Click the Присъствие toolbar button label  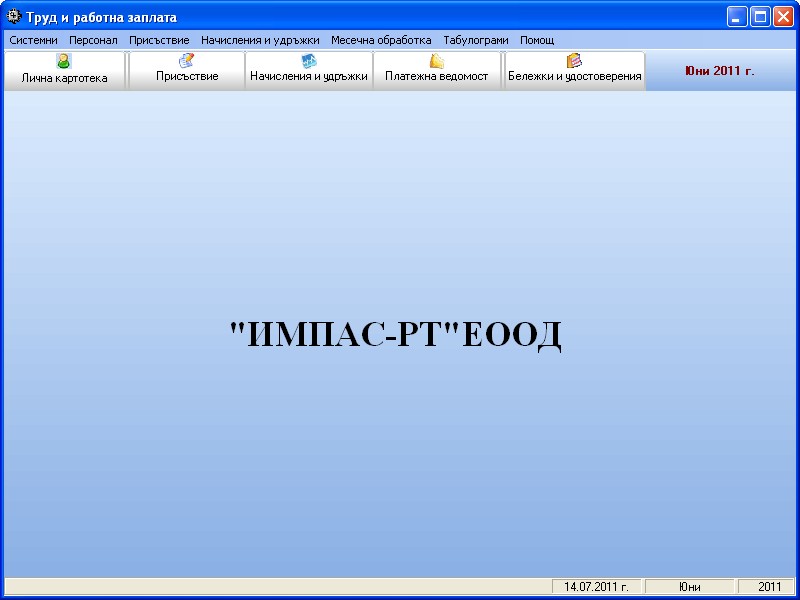click(x=187, y=77)
